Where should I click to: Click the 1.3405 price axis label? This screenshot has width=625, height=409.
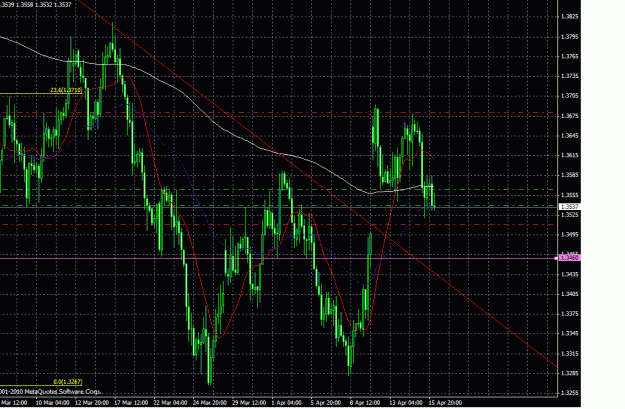[569, 294]
